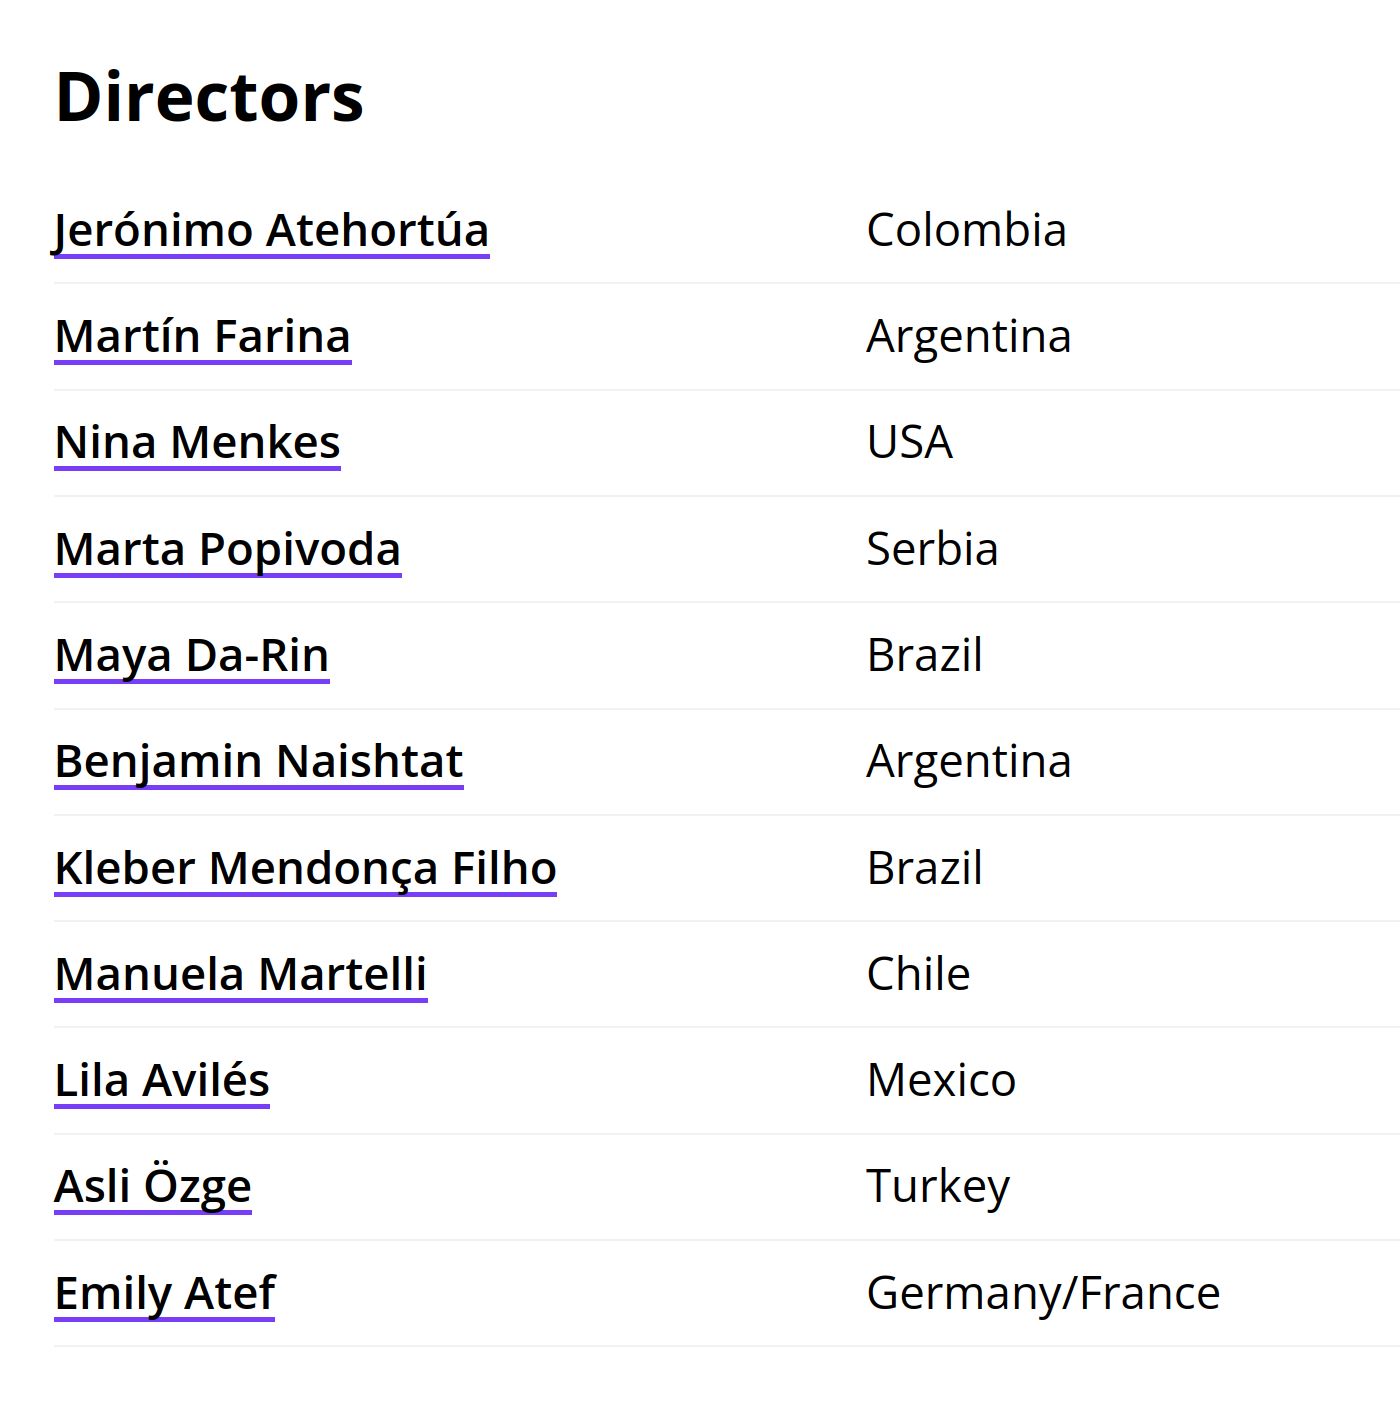Visit Marta Popivoda's director page

coord(228,550)
